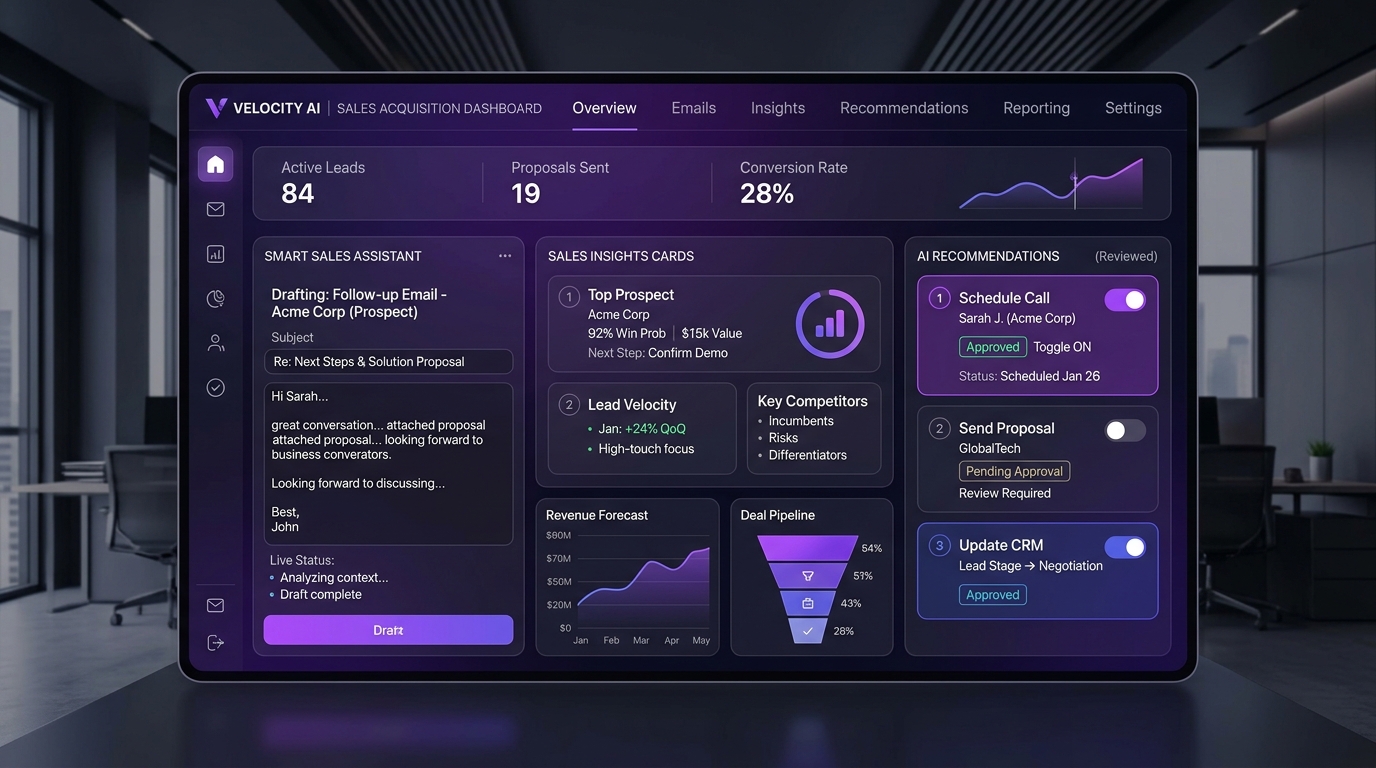This screenshot has width=1376, height=768.
Task: Open the checkmark circle sidebar icon
Action: pyautogui.click(x=215, y=387)
